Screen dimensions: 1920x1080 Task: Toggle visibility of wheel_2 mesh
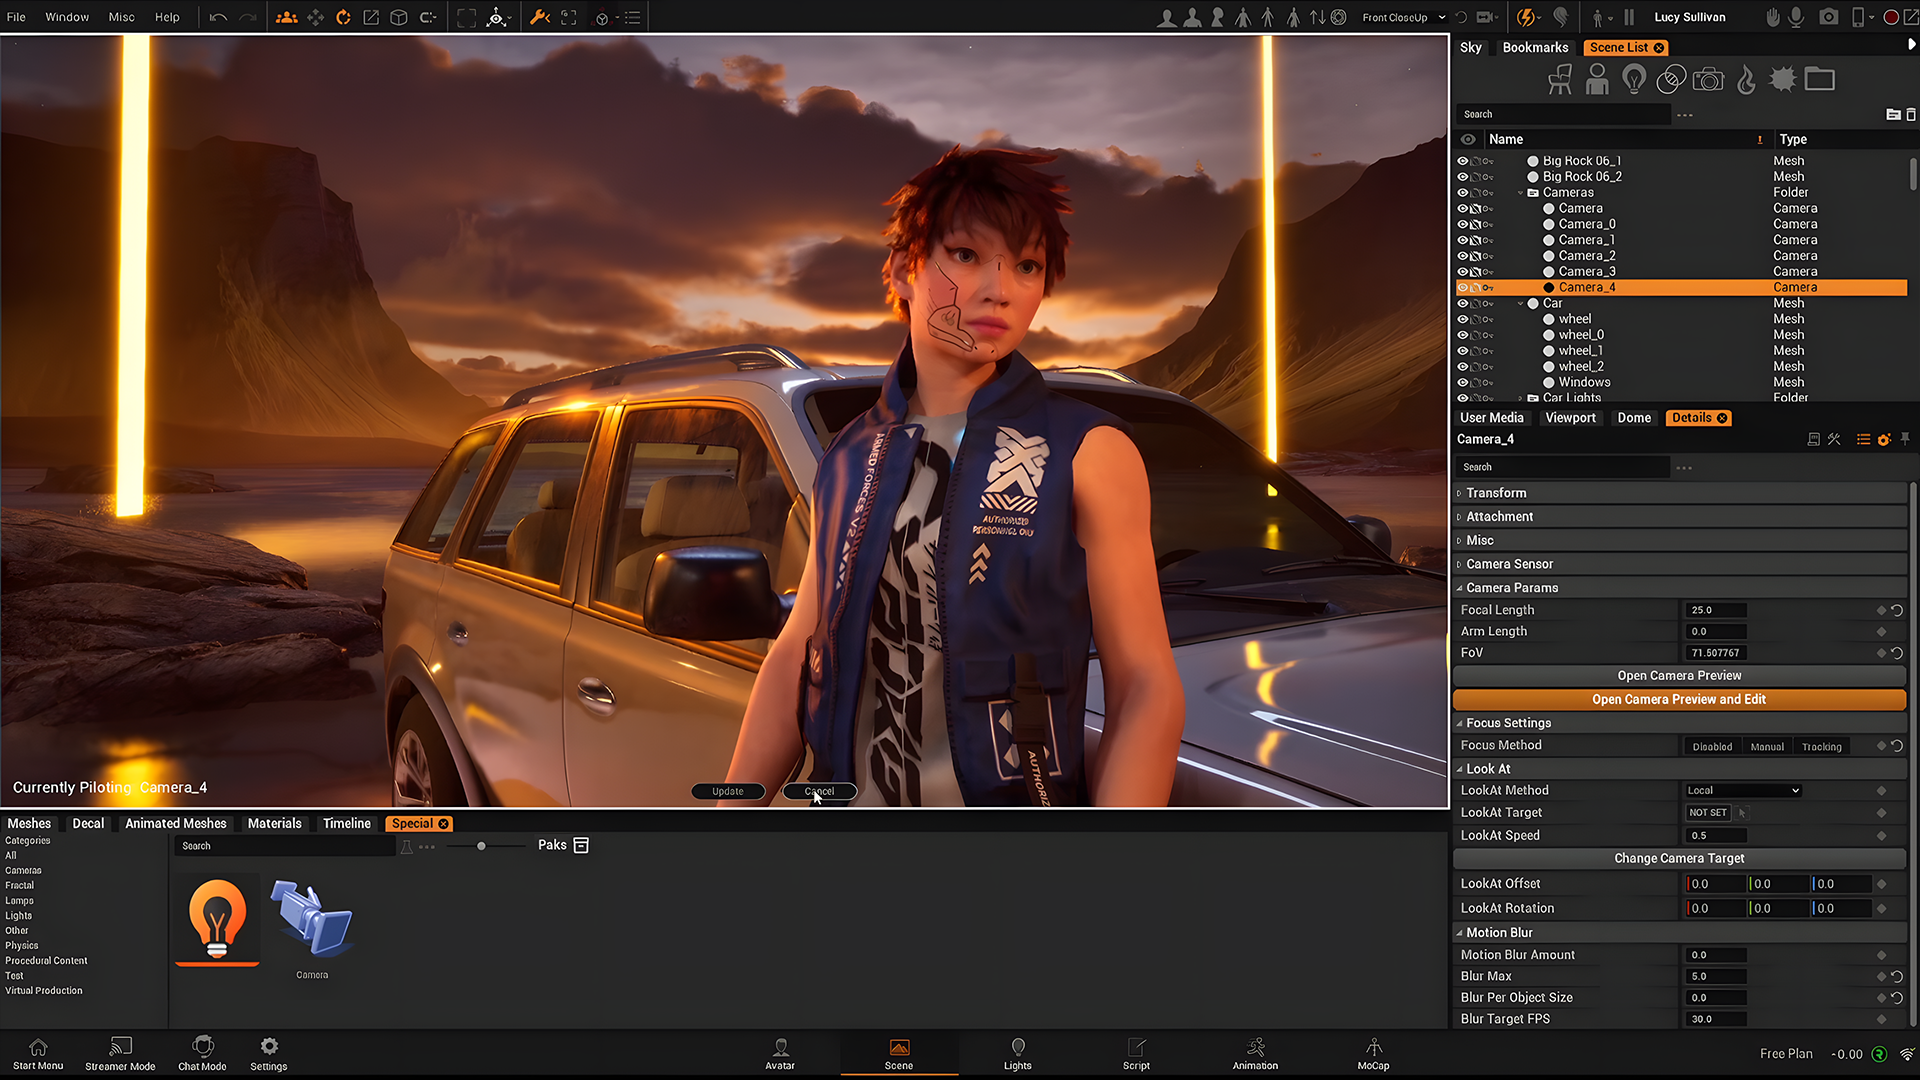point(1463,367)
